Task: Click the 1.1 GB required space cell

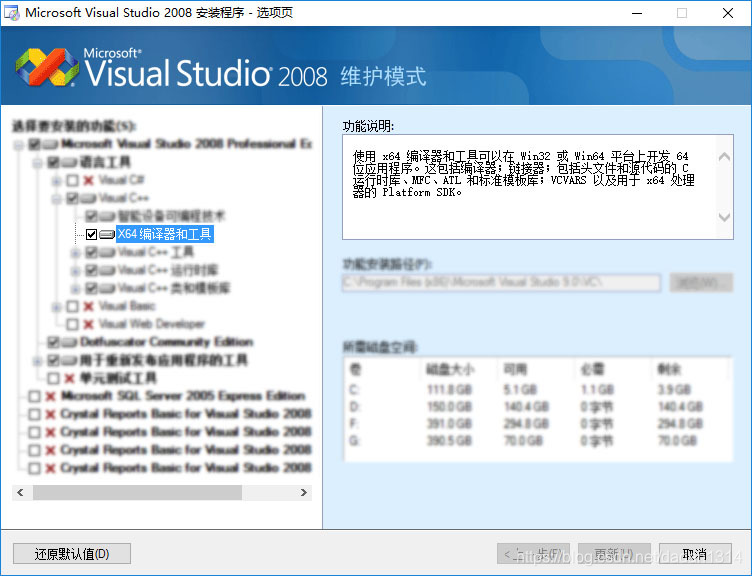Action: [597, 389]
